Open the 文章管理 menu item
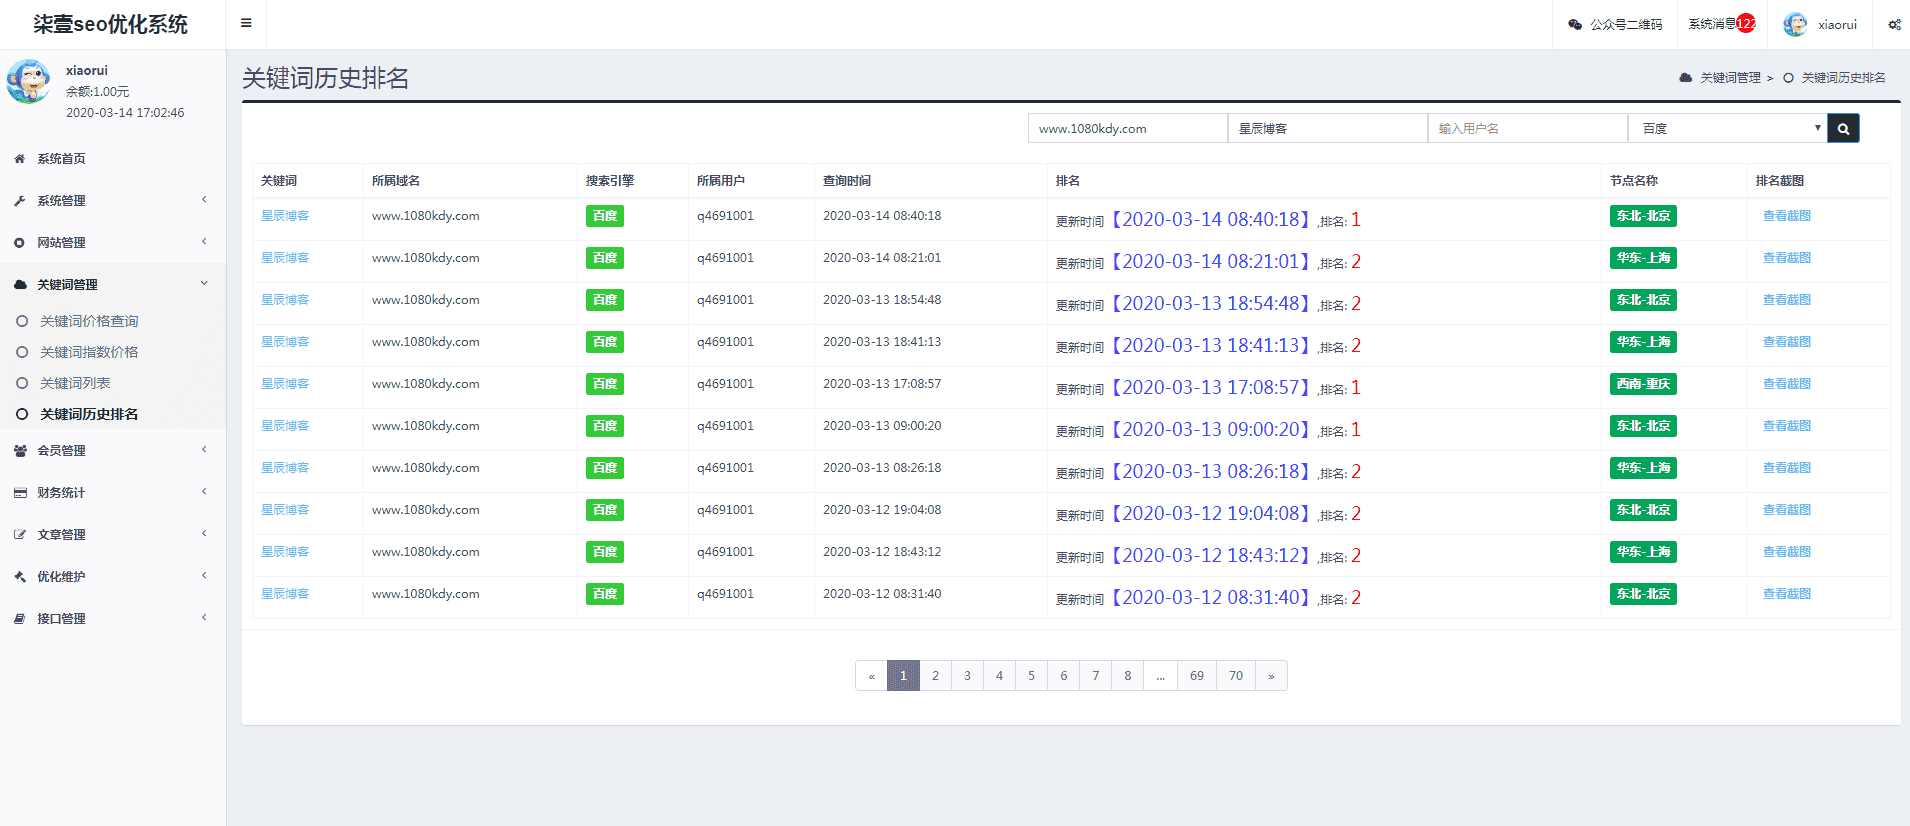This screenshot has height=826, width=1910. pyautogui.click(x=62, y=535)
